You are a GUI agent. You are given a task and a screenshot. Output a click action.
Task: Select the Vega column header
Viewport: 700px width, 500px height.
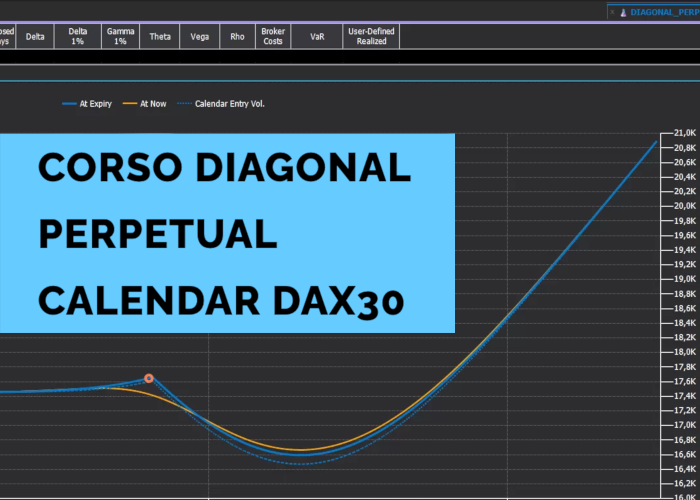[x=200, y=37]
